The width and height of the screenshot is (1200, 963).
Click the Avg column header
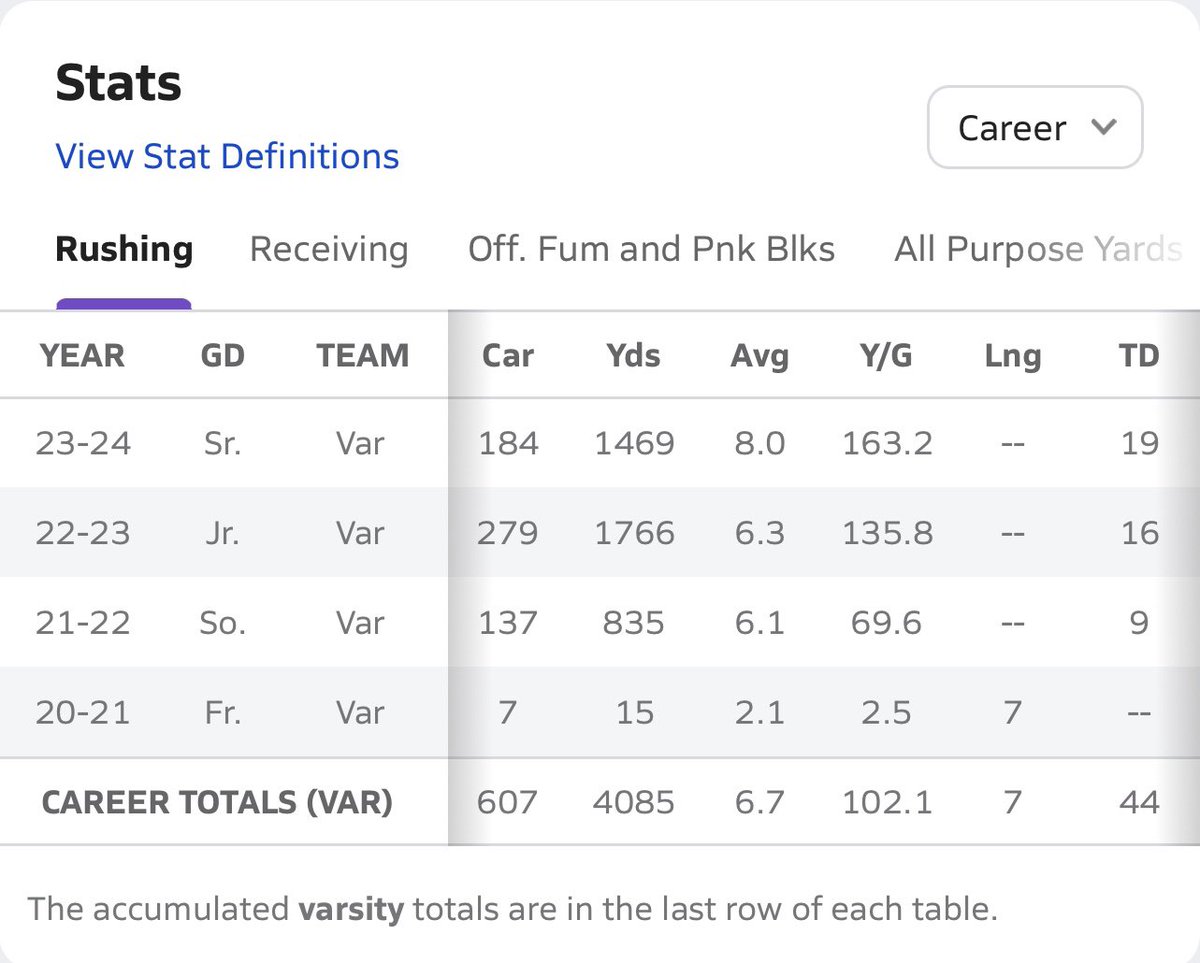click(759, 355)
